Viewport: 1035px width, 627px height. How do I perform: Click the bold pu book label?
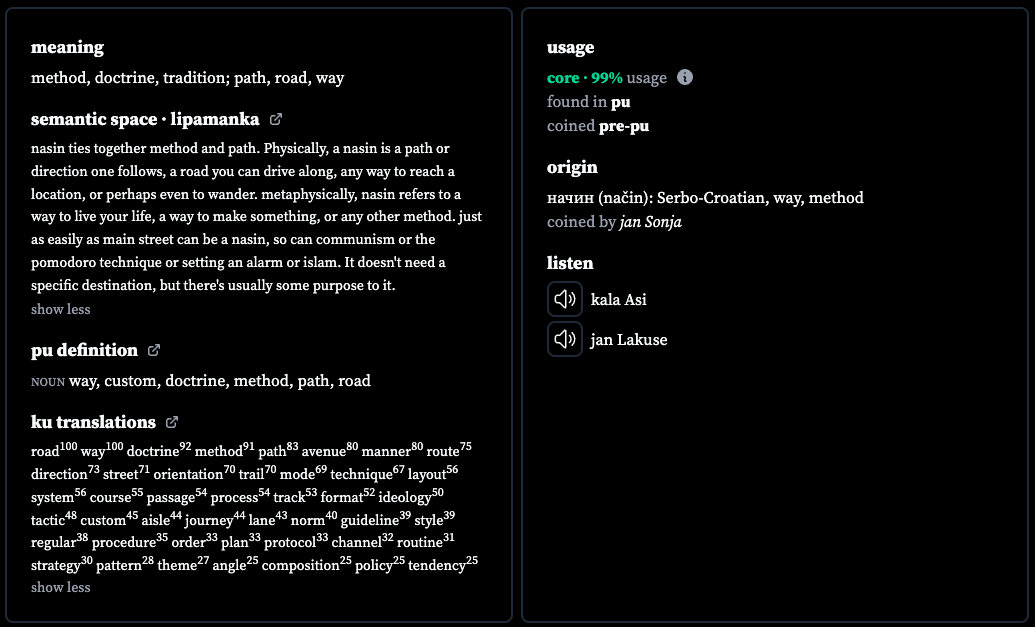[620, 102]
